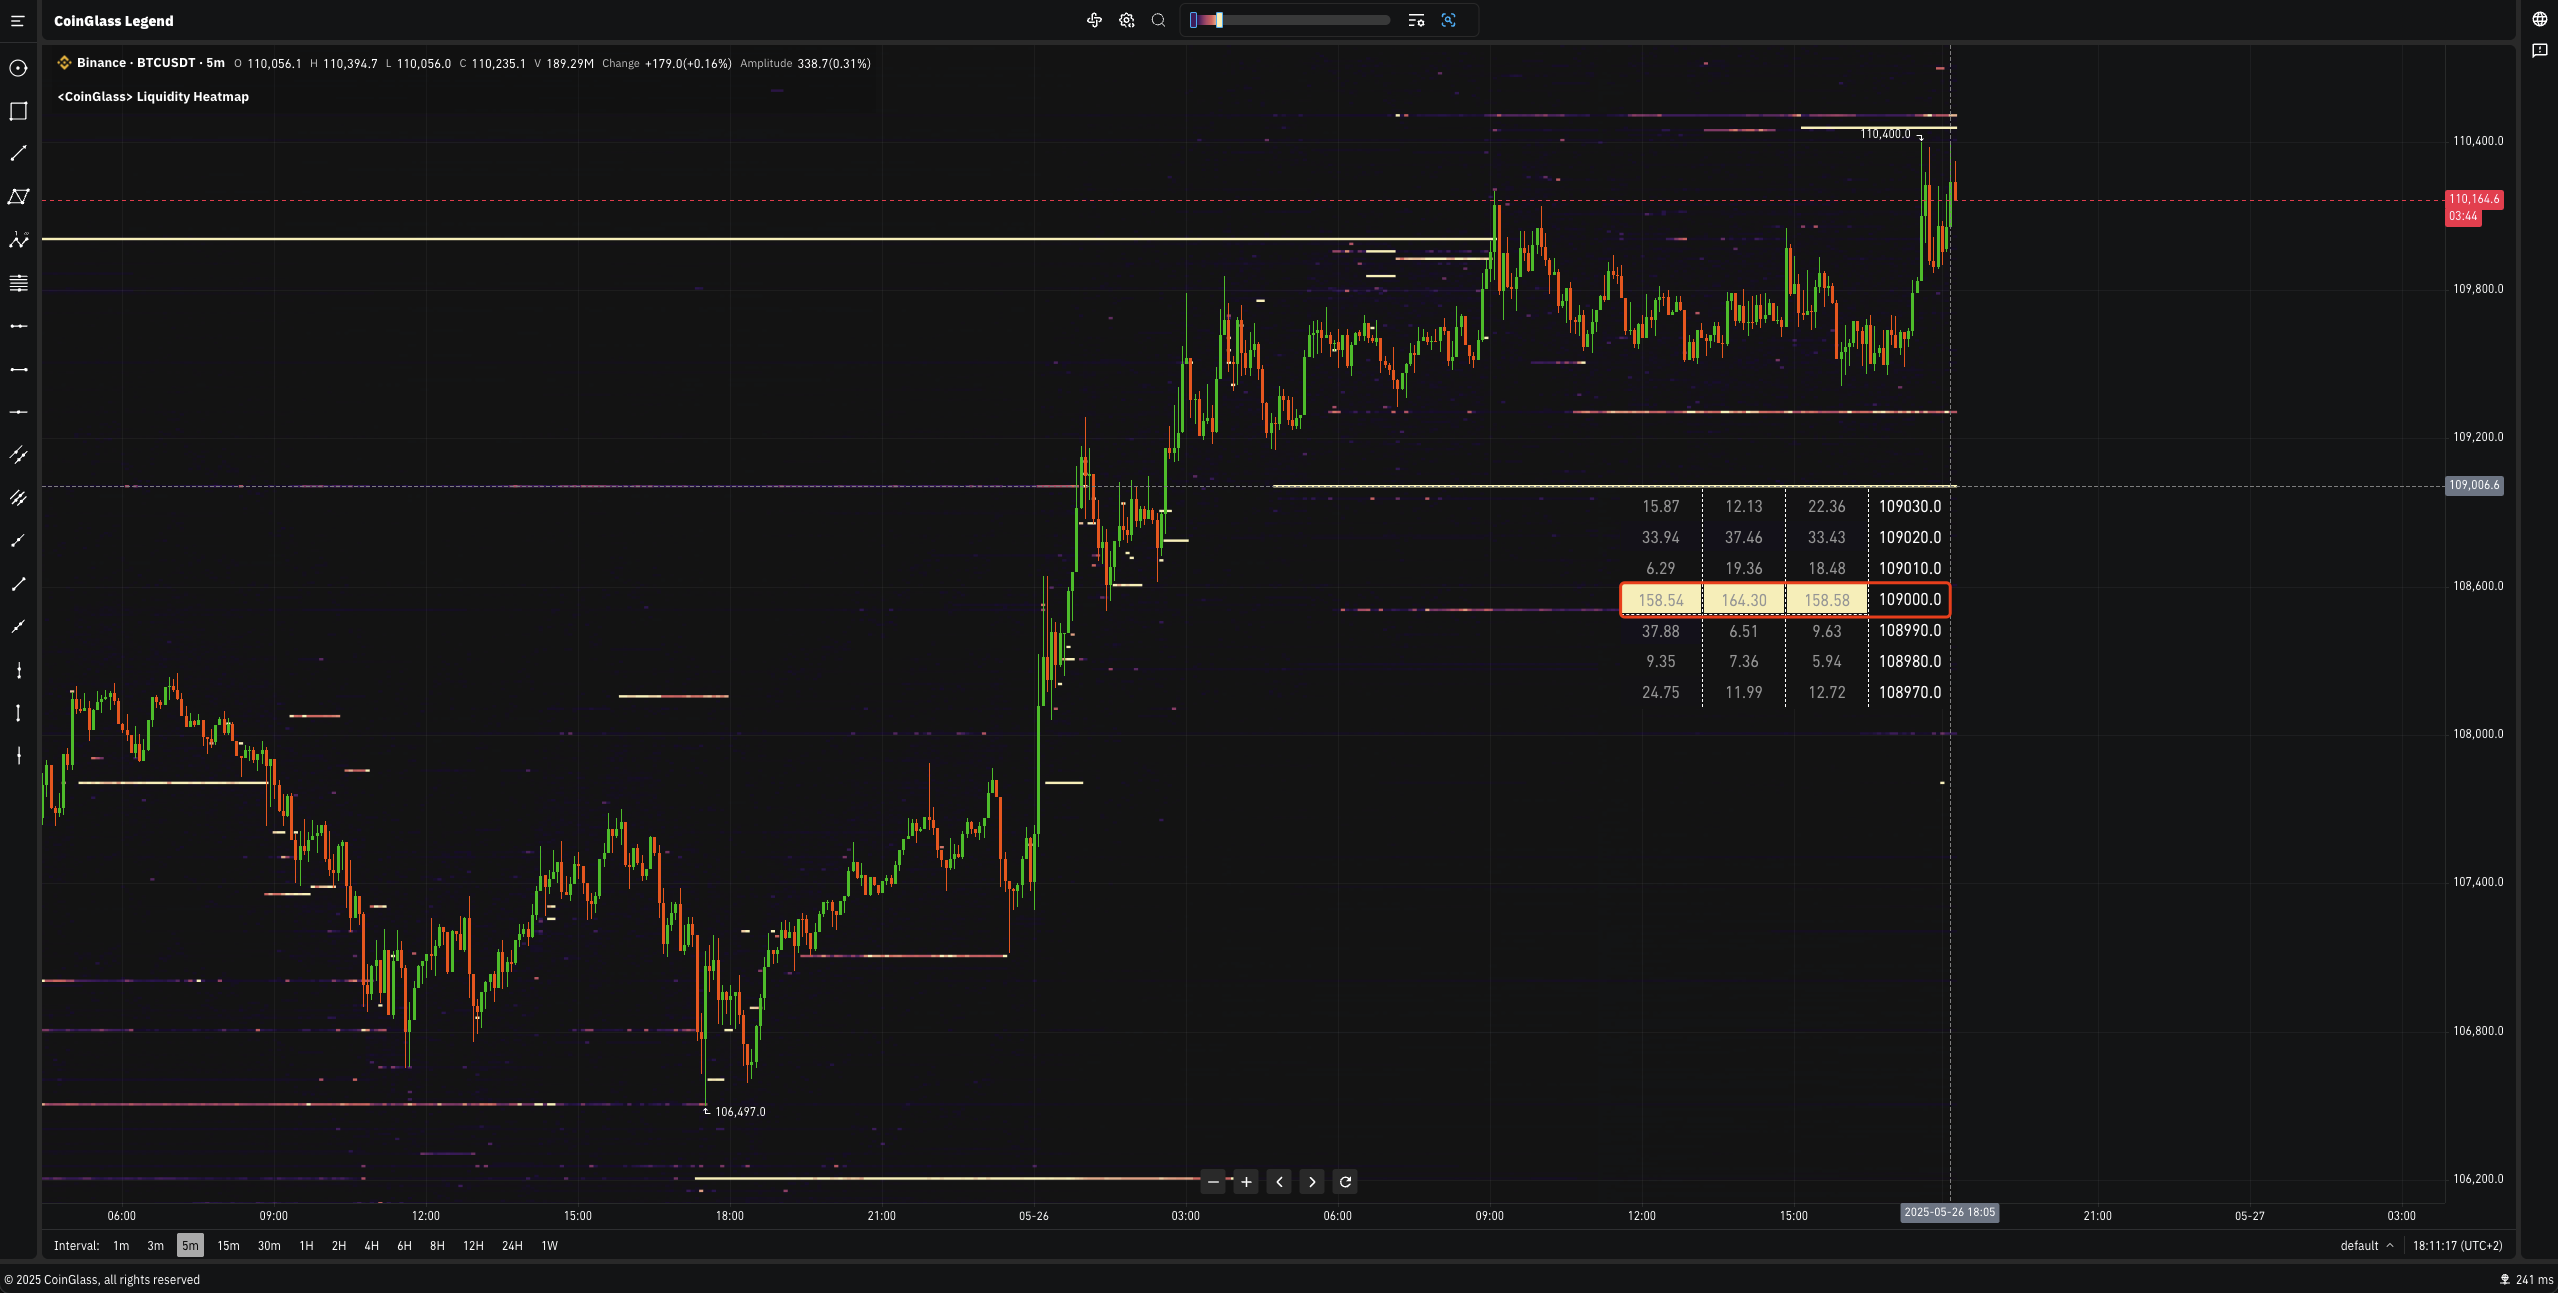Select the crosshair cursor tool
The width and height of the screenshot is (2558, 1293).
[17, 68]
